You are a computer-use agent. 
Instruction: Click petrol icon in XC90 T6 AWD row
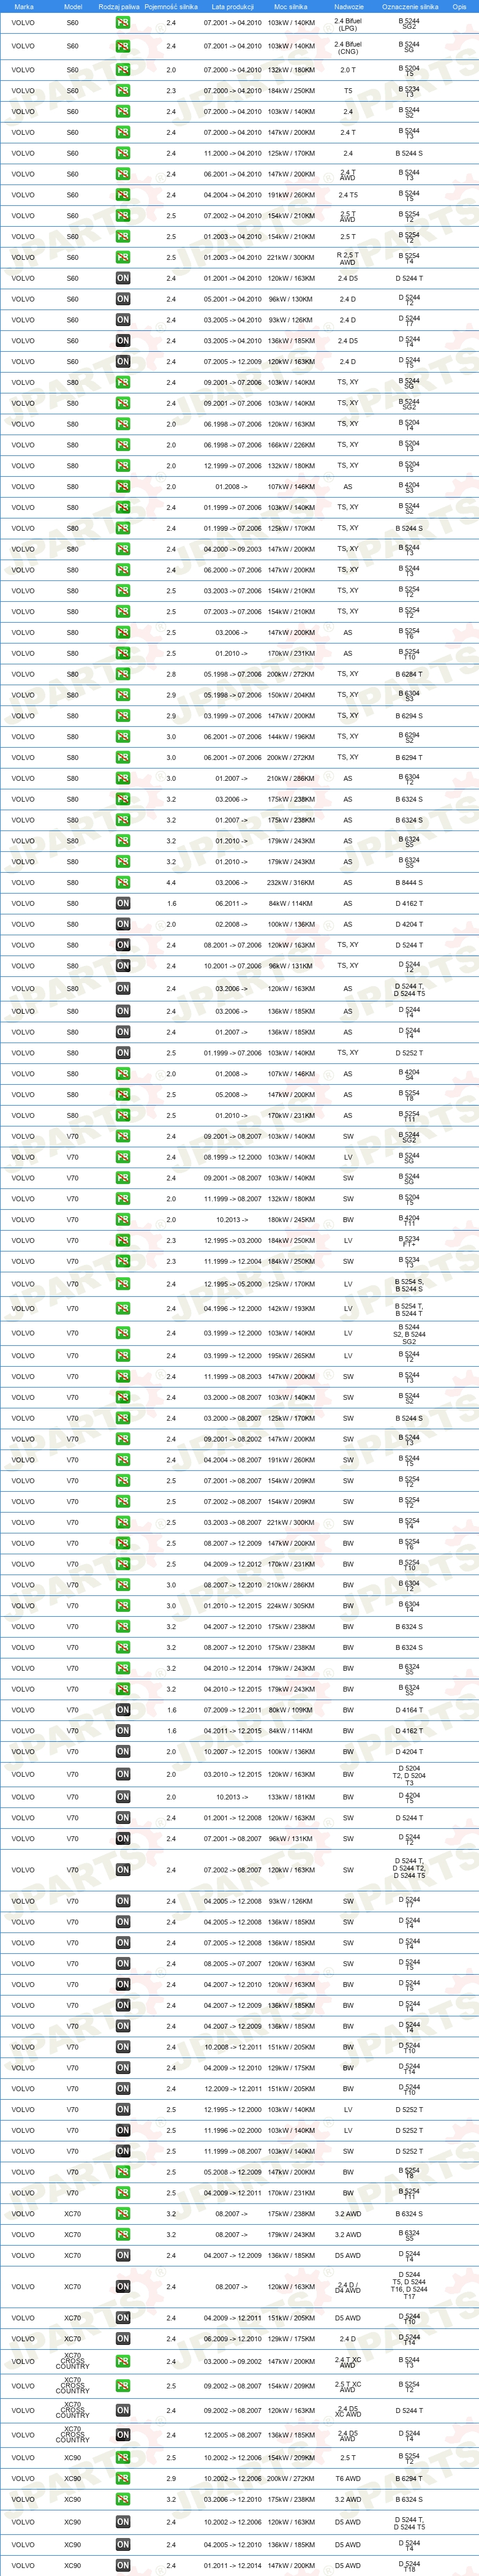[122, 2478]
